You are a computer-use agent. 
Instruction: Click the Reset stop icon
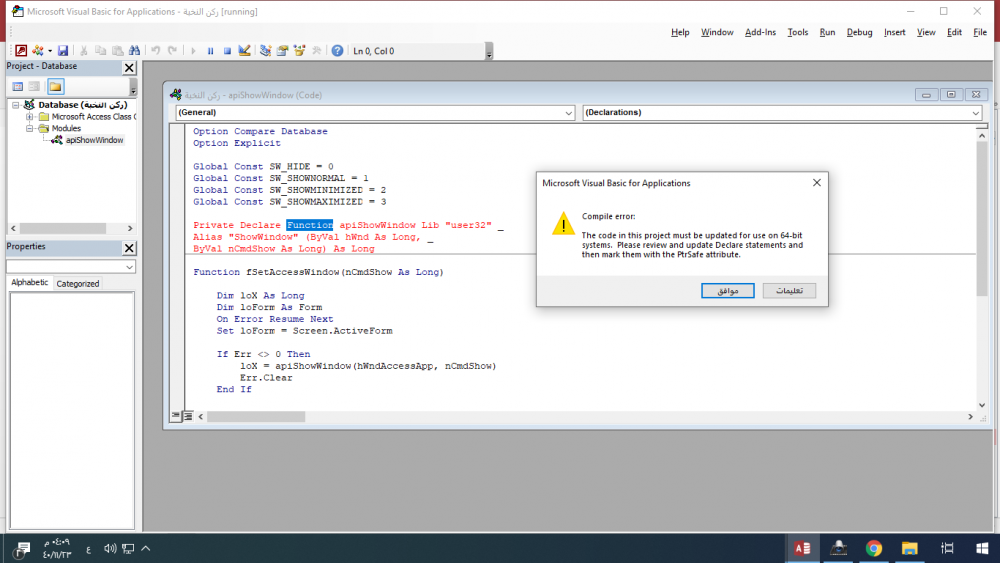(227, 50)
